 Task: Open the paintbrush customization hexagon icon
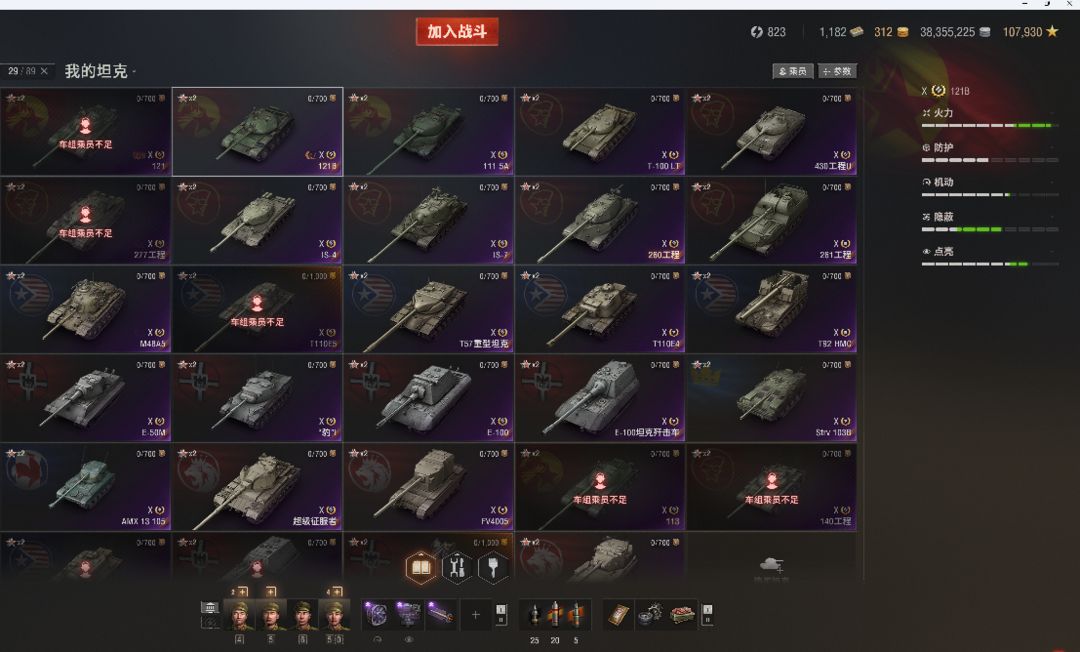[492, 568]
